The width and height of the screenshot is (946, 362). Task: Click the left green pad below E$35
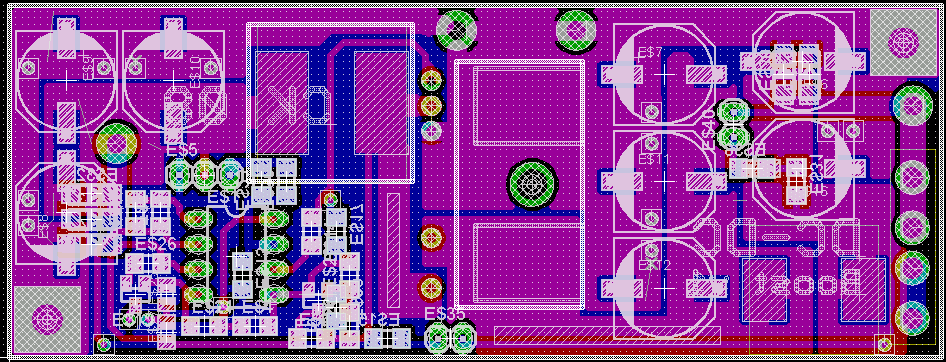pyautogui.click(x=437, y=337)
